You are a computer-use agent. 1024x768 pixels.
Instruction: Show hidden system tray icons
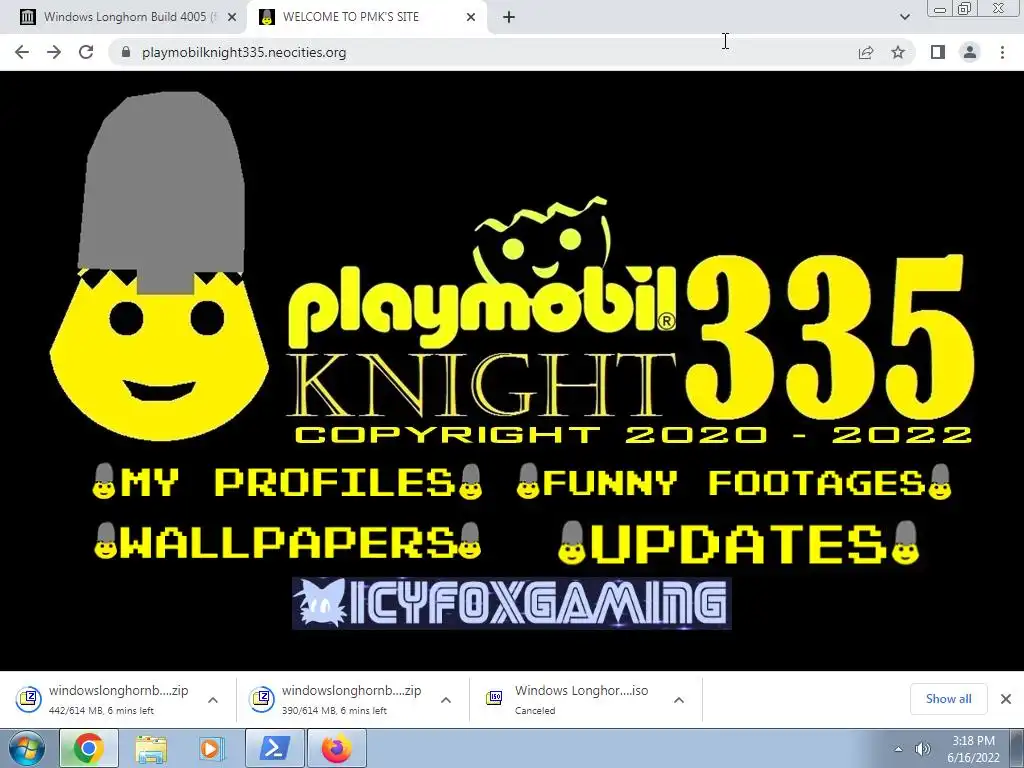pos(899,749)
